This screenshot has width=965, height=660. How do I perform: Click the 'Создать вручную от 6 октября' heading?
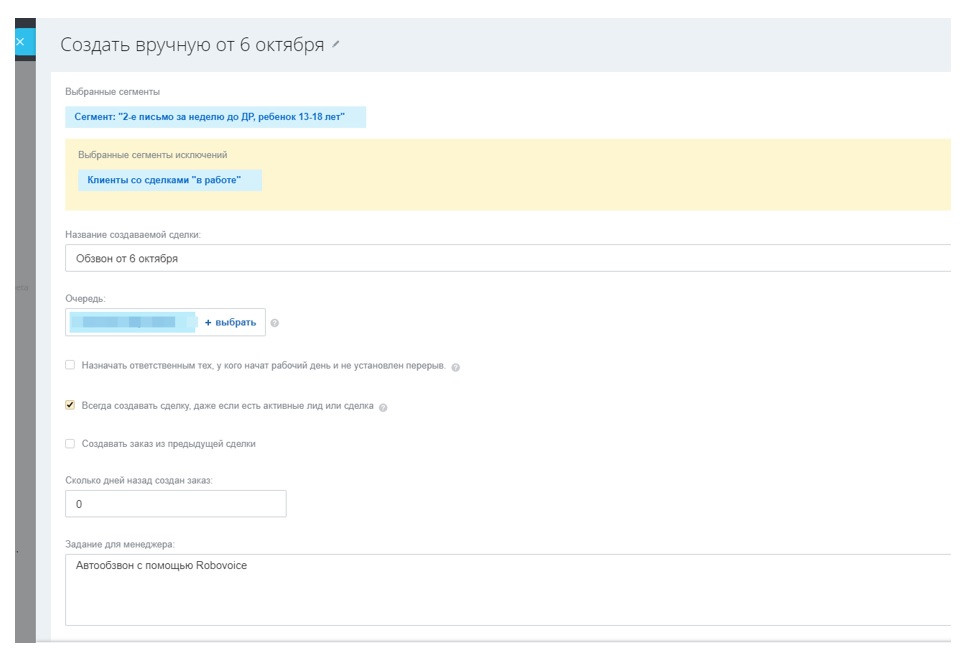[x=192, y=45]
